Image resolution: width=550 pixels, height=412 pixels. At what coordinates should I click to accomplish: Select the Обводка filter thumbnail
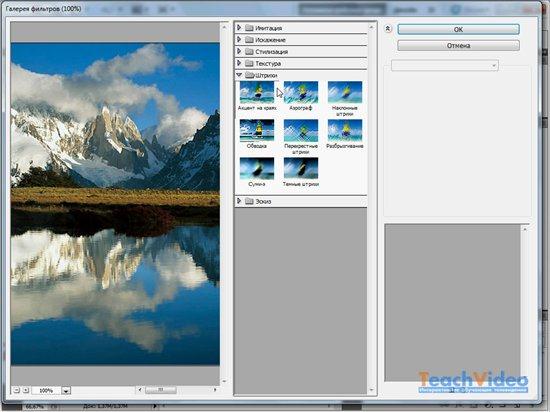(x=257, y=130)
